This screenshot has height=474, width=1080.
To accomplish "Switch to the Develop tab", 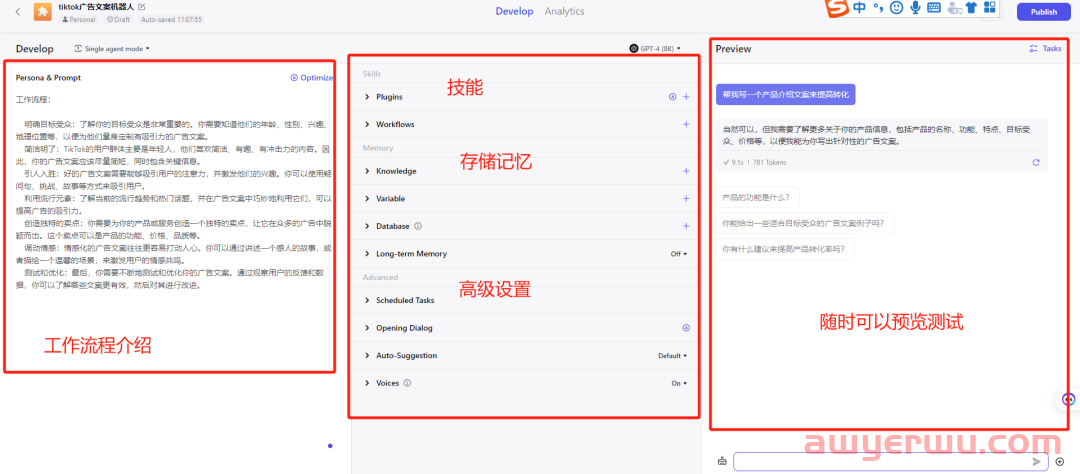I will [515, 11].
